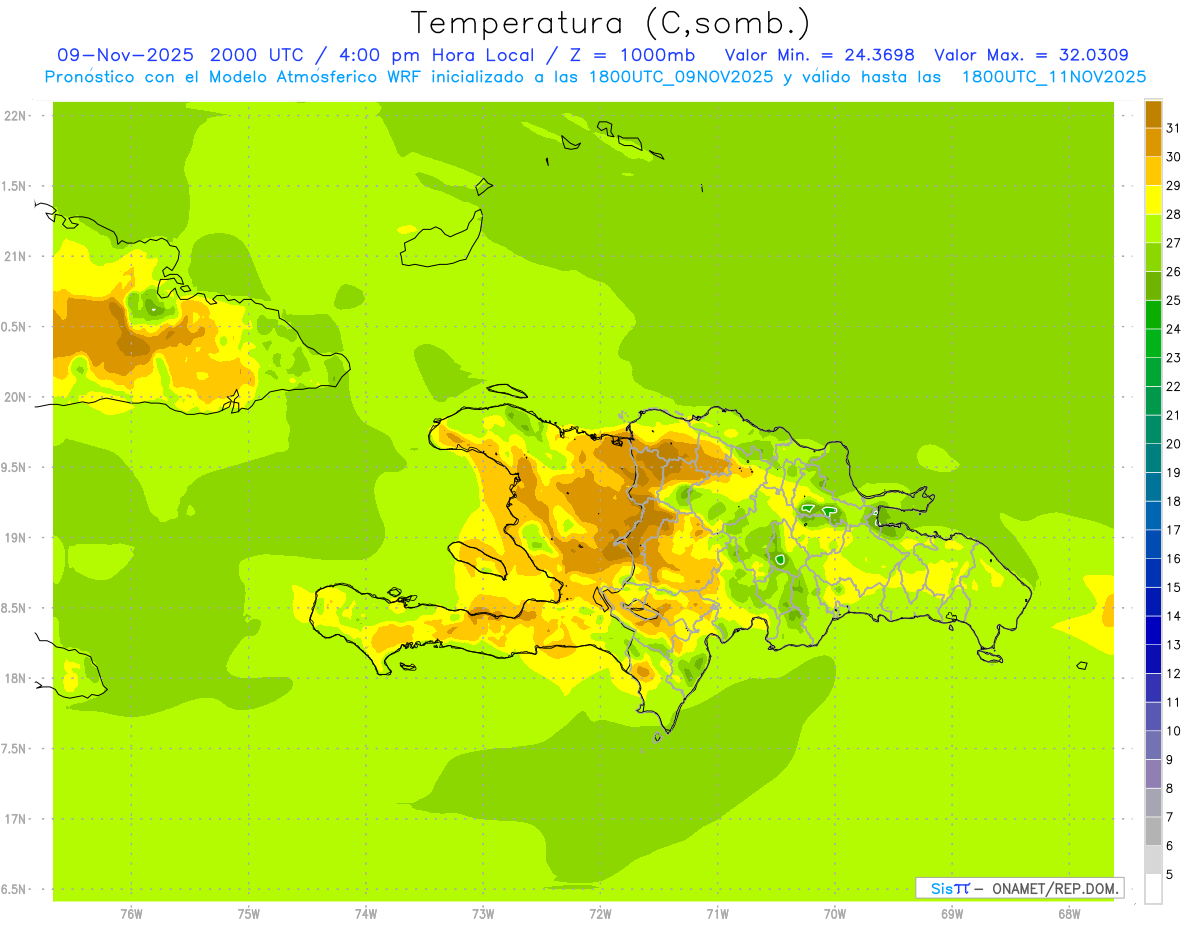Click latitude axis label '18N'
The width and height of the screenshot is (1200, 927).
click(16, 679)
